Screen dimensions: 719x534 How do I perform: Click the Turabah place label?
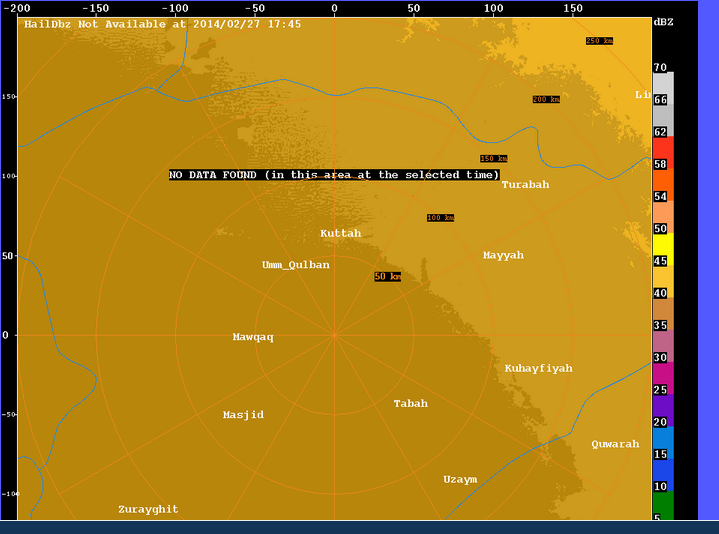[525, 185]
